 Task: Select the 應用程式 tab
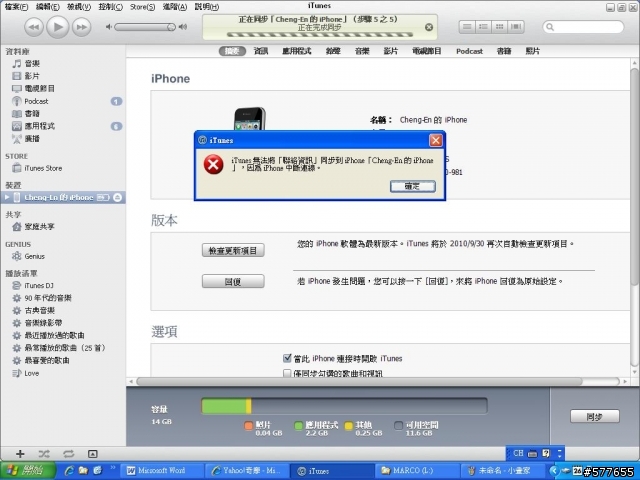297,51
